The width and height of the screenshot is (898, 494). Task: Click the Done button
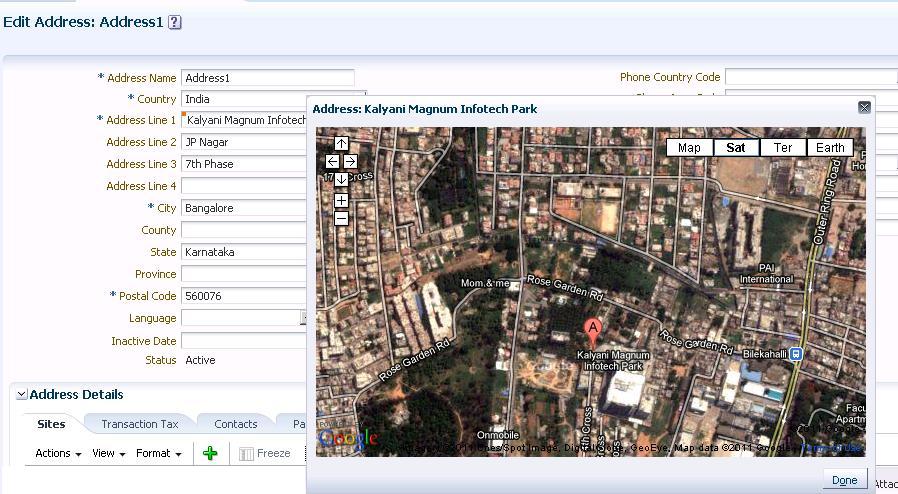pyautogui.click(x=845, y=480)
